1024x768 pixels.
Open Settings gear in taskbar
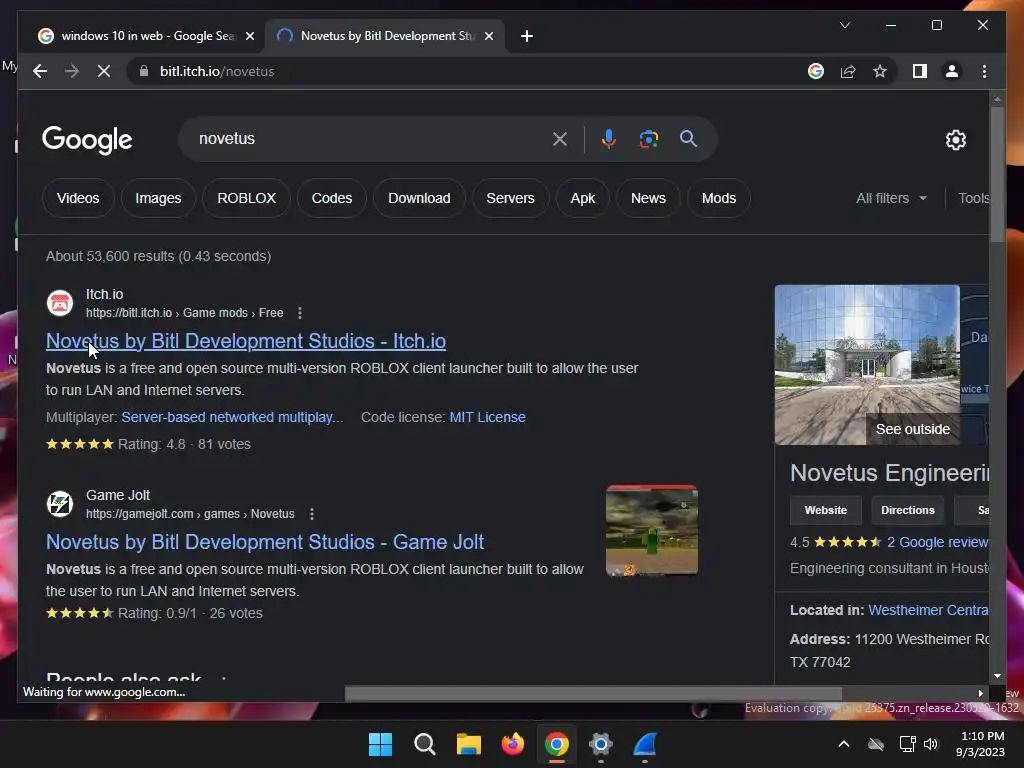coord(601,744)
